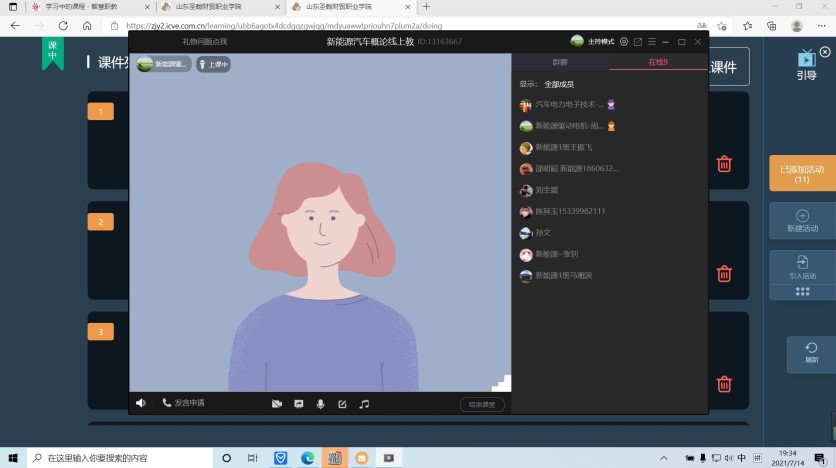Click the 引入活动 import icon
836x468 pixels.
(x=802, y=262)
